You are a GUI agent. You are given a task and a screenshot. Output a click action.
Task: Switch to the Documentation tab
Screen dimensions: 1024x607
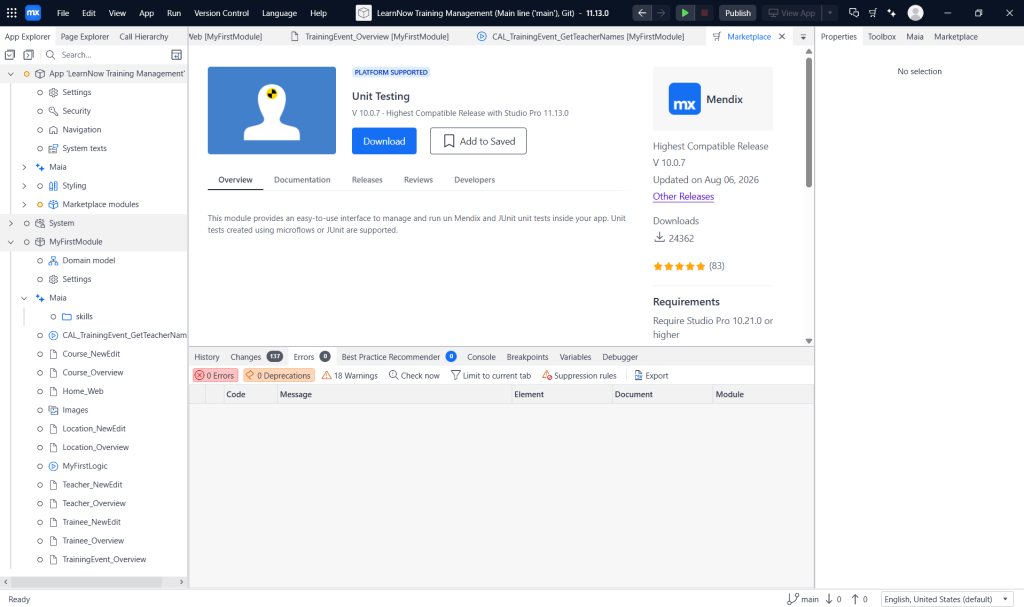[x=302, y=180]
